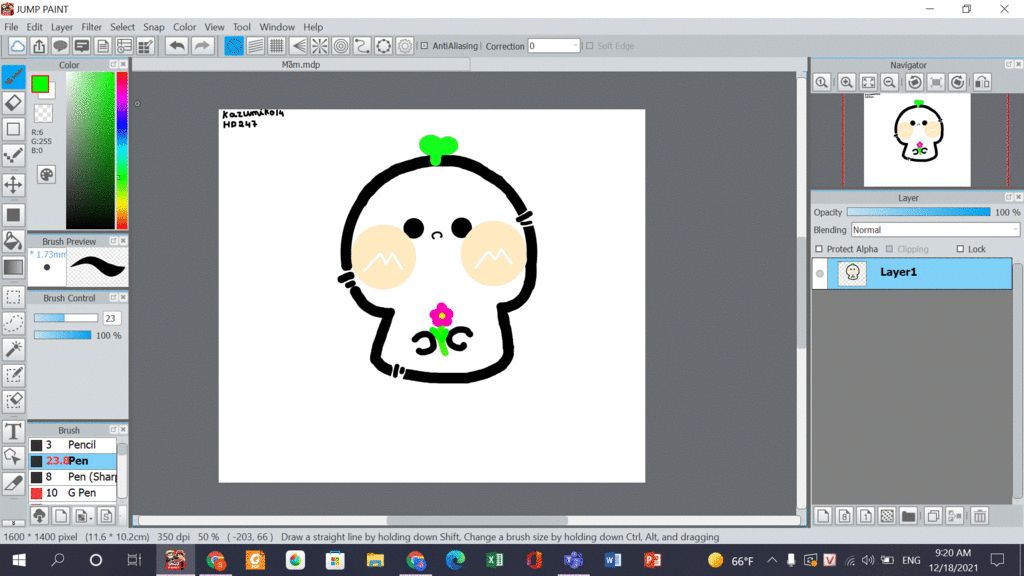This screenshot has height=576, width=1024.
Task: Toggle the AntiAliasing checkbox
Action: (x=424, y=46)
